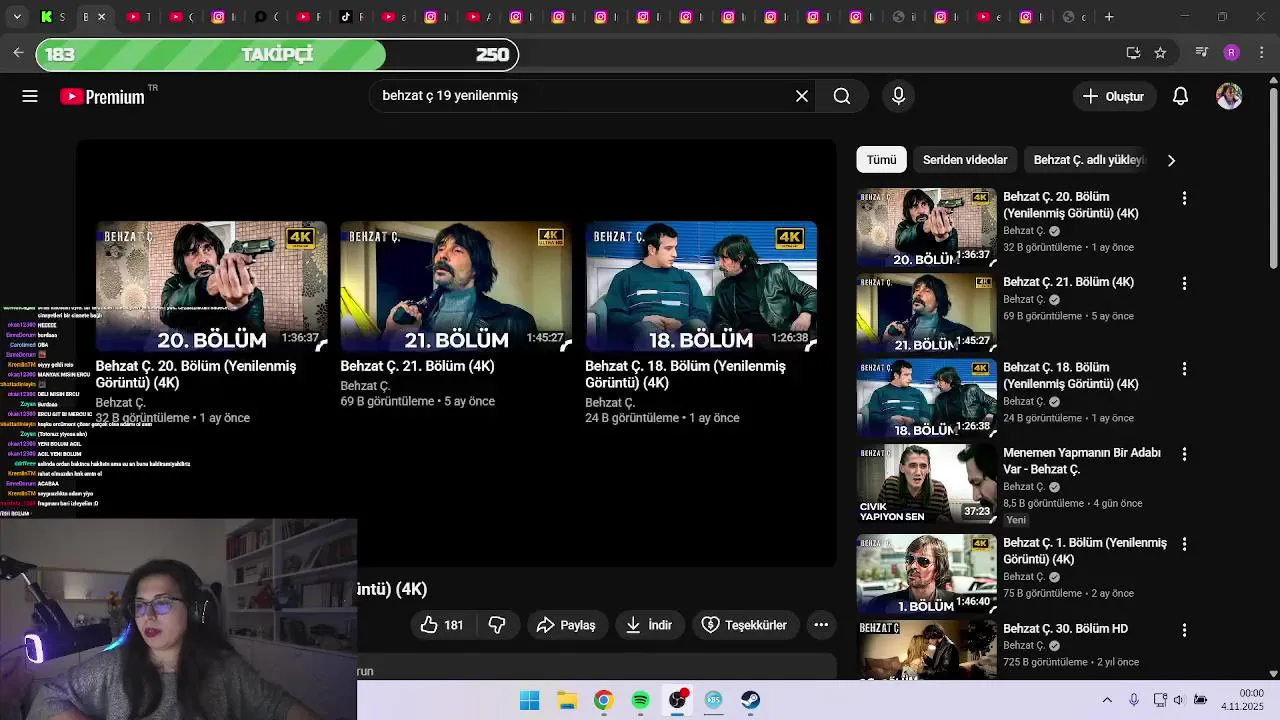Image resolution: width=1280 pixels, height=720 pixels.
Task: Show hidden system tray icons chevron
Action: (1107, 700)
